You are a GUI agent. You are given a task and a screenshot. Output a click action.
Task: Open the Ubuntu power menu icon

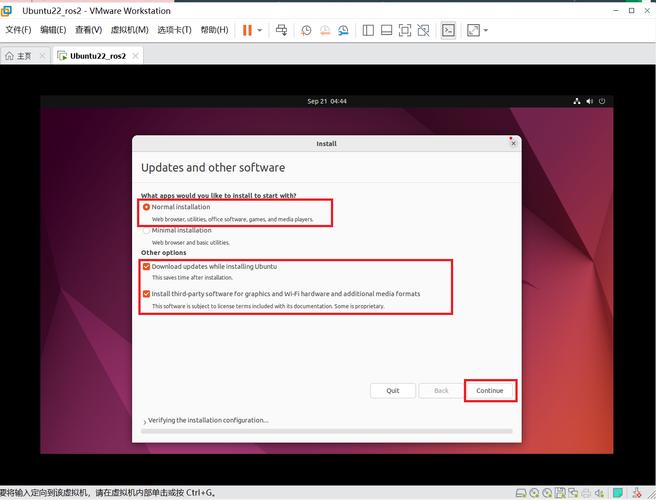[602, 101]
